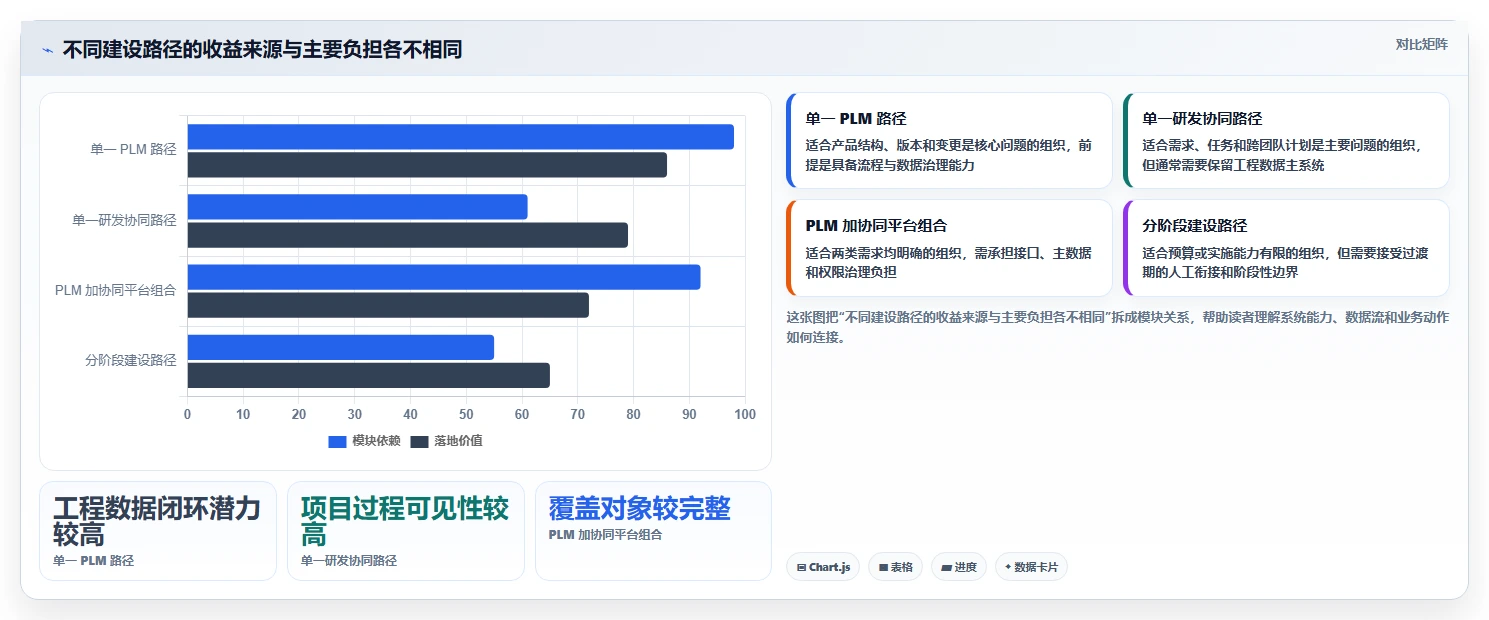This screenshot has width=1489, height=620.
Task: Click the 表格 chip's small icon
Action: point(883,567)
